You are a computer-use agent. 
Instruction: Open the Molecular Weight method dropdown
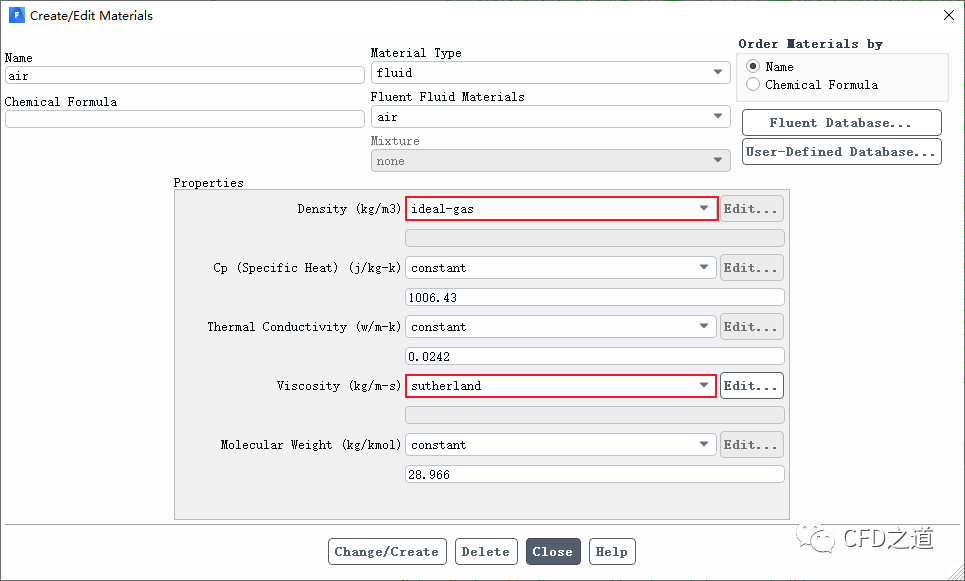561,445
